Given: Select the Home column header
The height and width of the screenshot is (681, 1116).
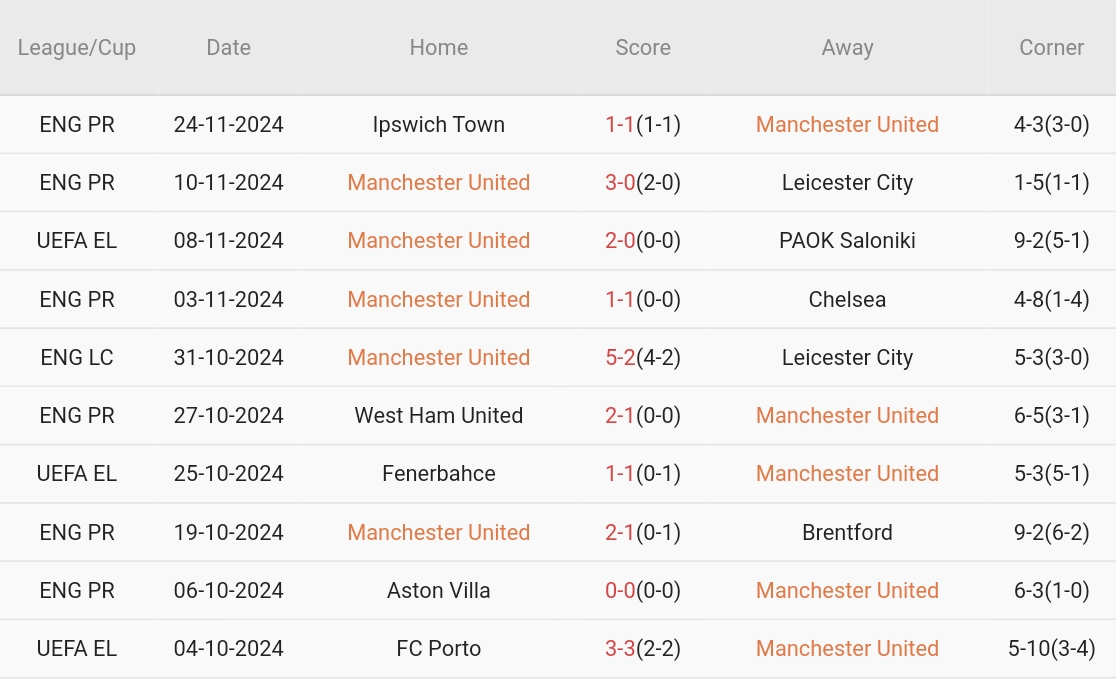Looking at the screenshot, I should pyautogui.click(x=438, y=48).
